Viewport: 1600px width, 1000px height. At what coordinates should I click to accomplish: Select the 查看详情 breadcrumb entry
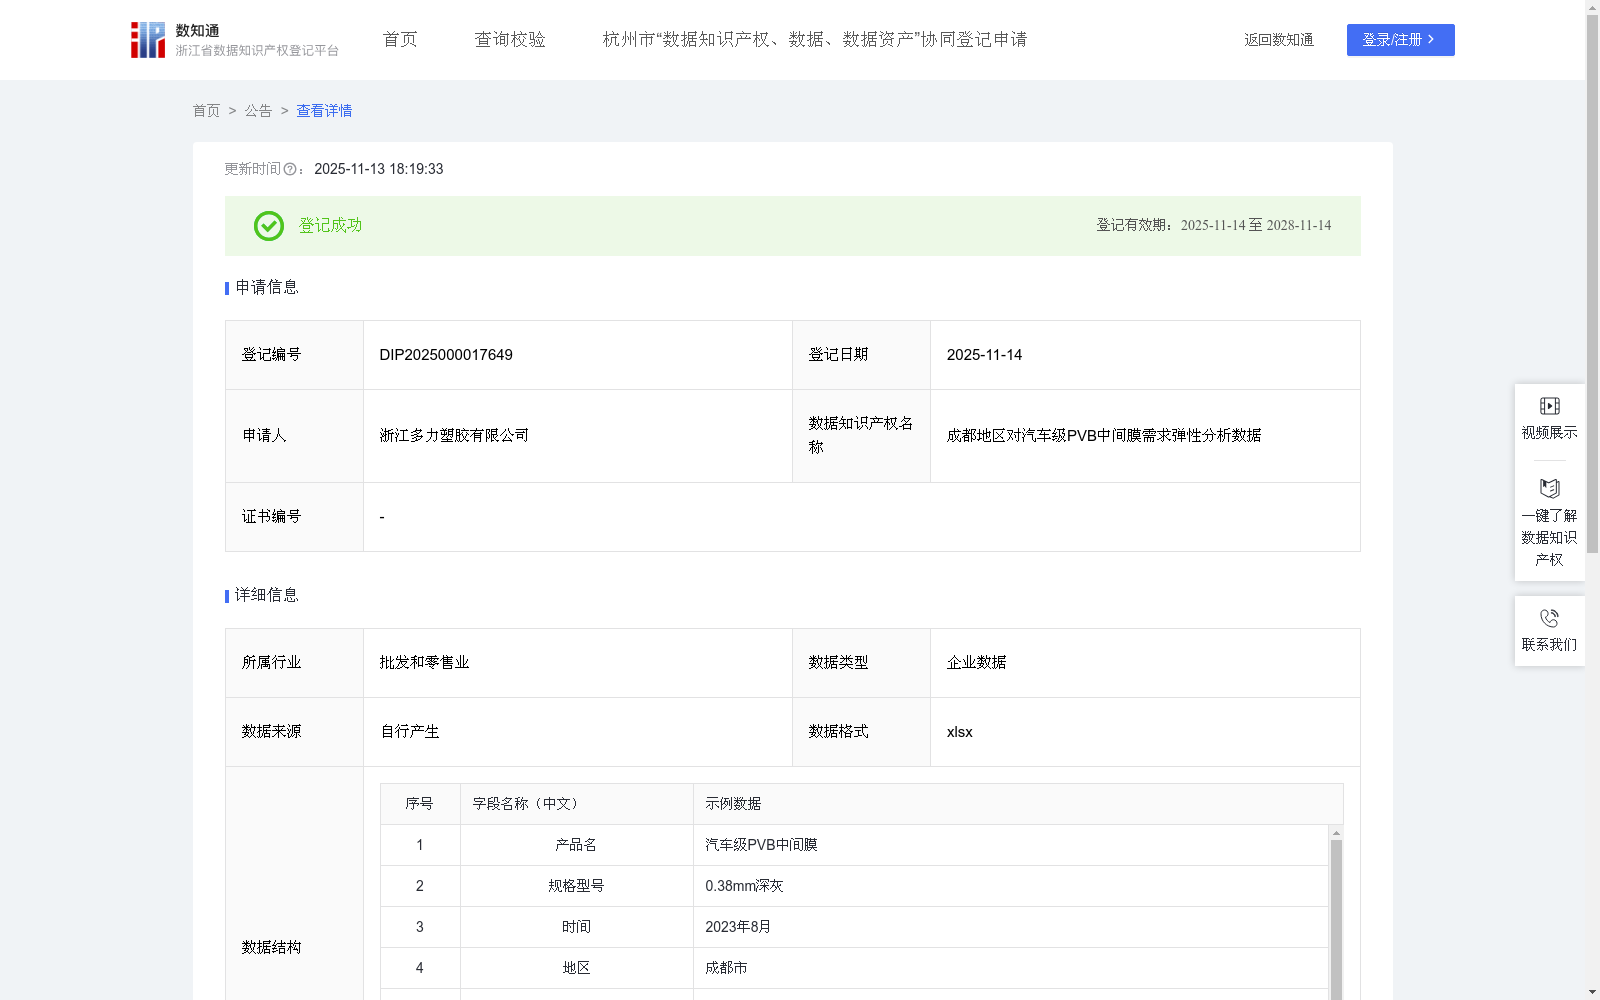pos(323,111)
